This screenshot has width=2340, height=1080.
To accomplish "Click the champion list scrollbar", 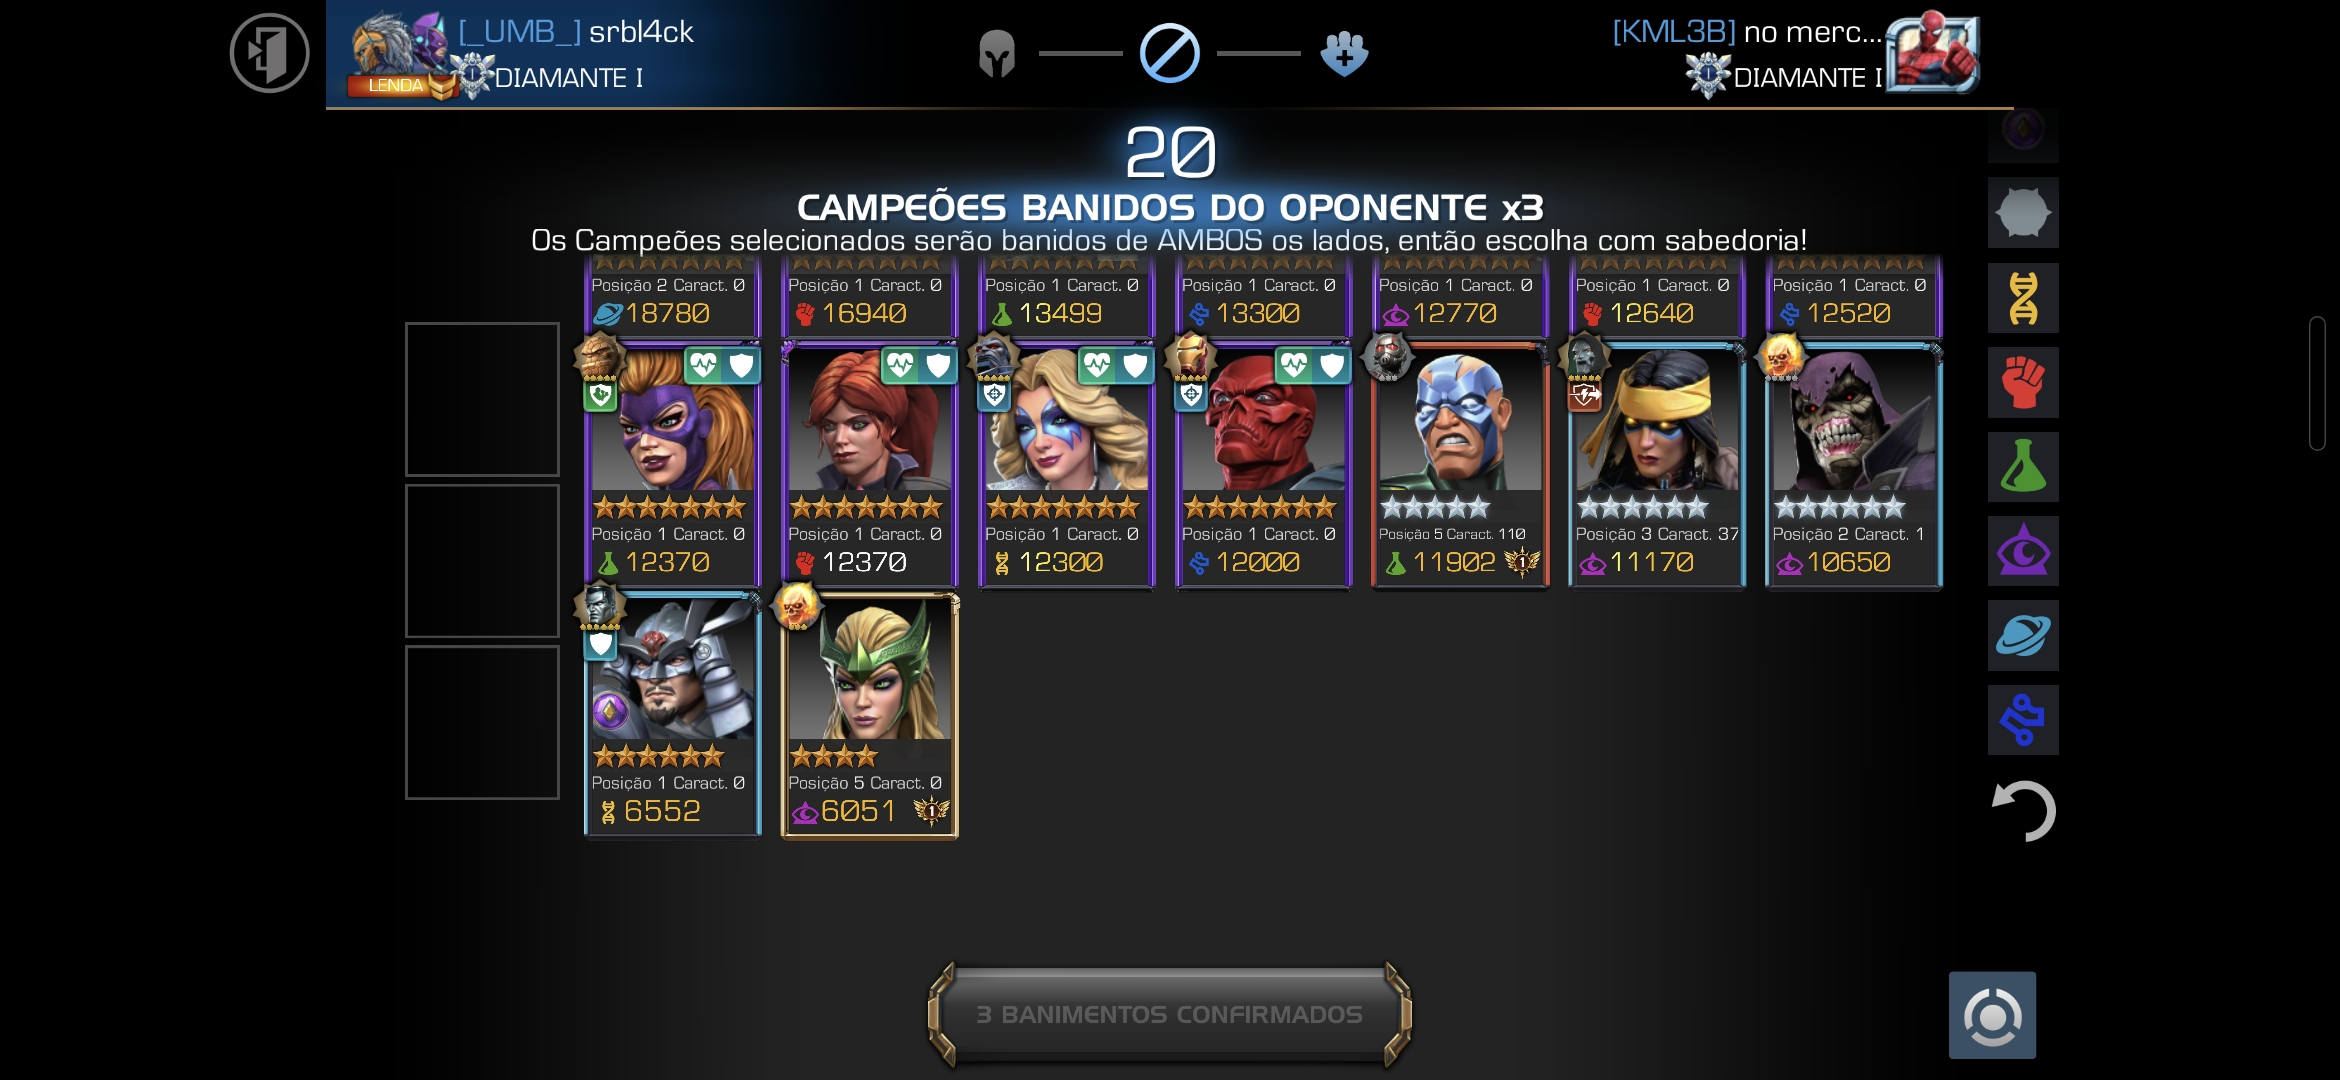I will click(2317, 383).
